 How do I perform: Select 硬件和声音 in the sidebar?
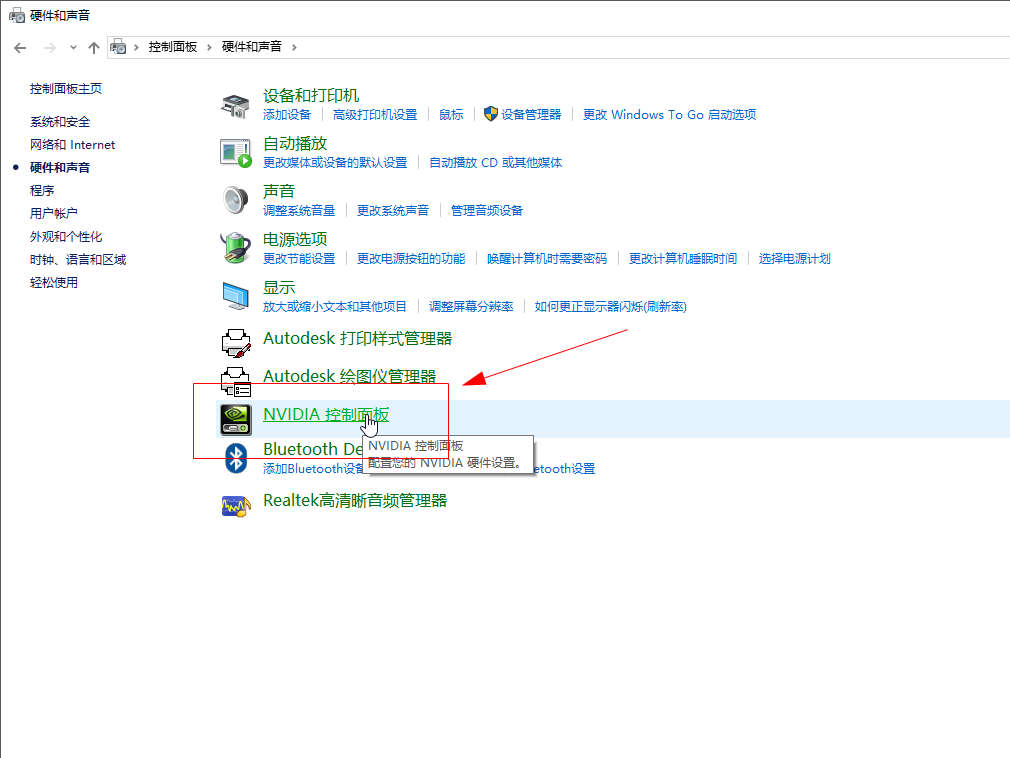[x=60, y=167]
